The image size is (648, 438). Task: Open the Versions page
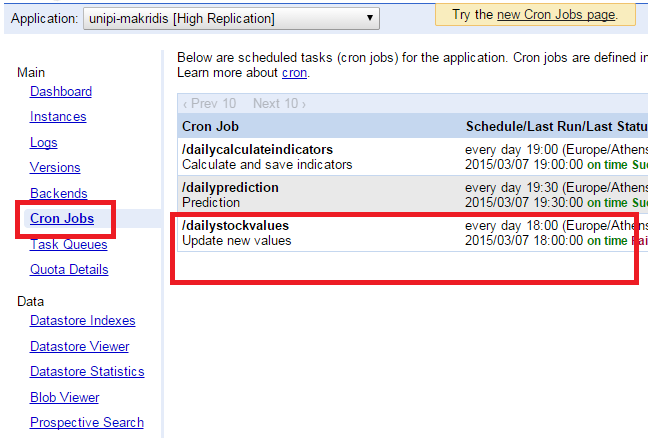pos(55,167)
